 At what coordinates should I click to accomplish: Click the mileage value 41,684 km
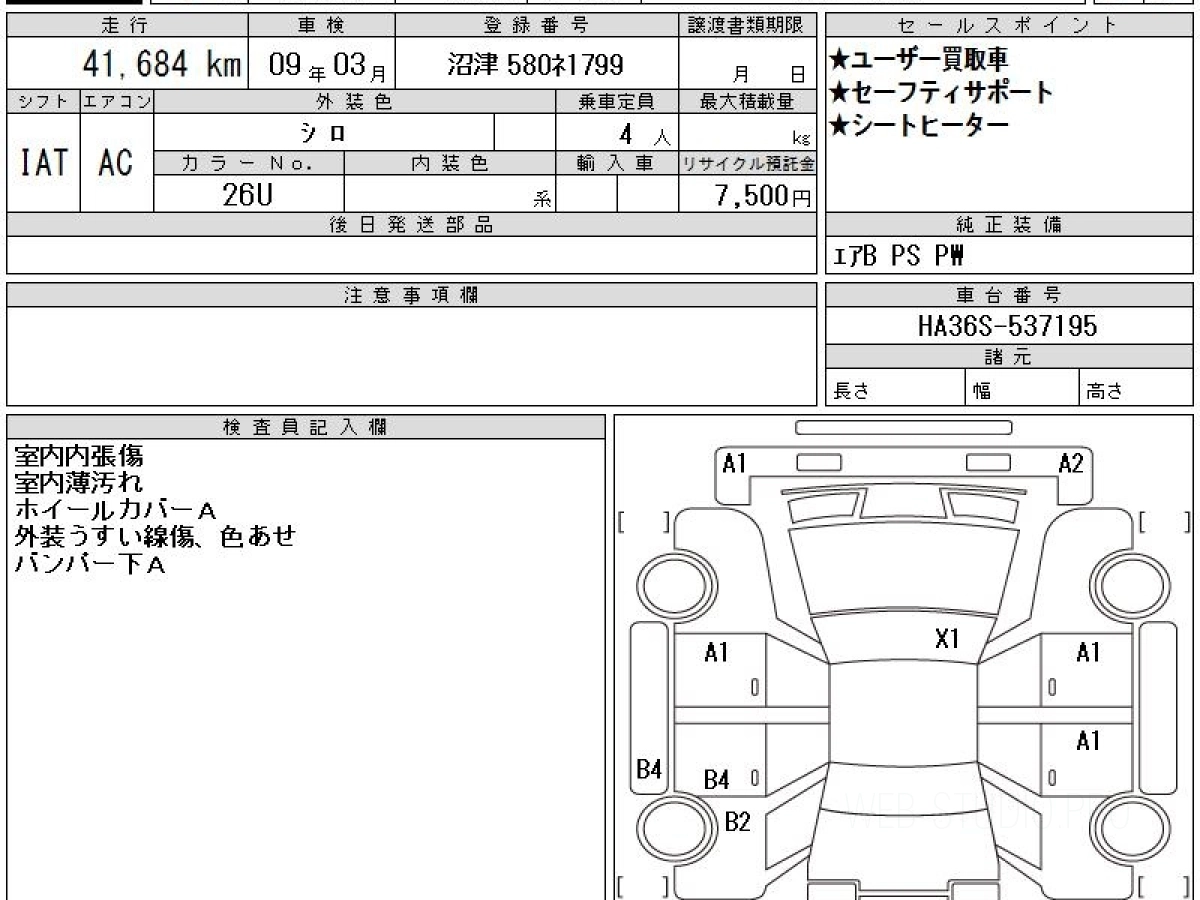click(x=161, y=65)
